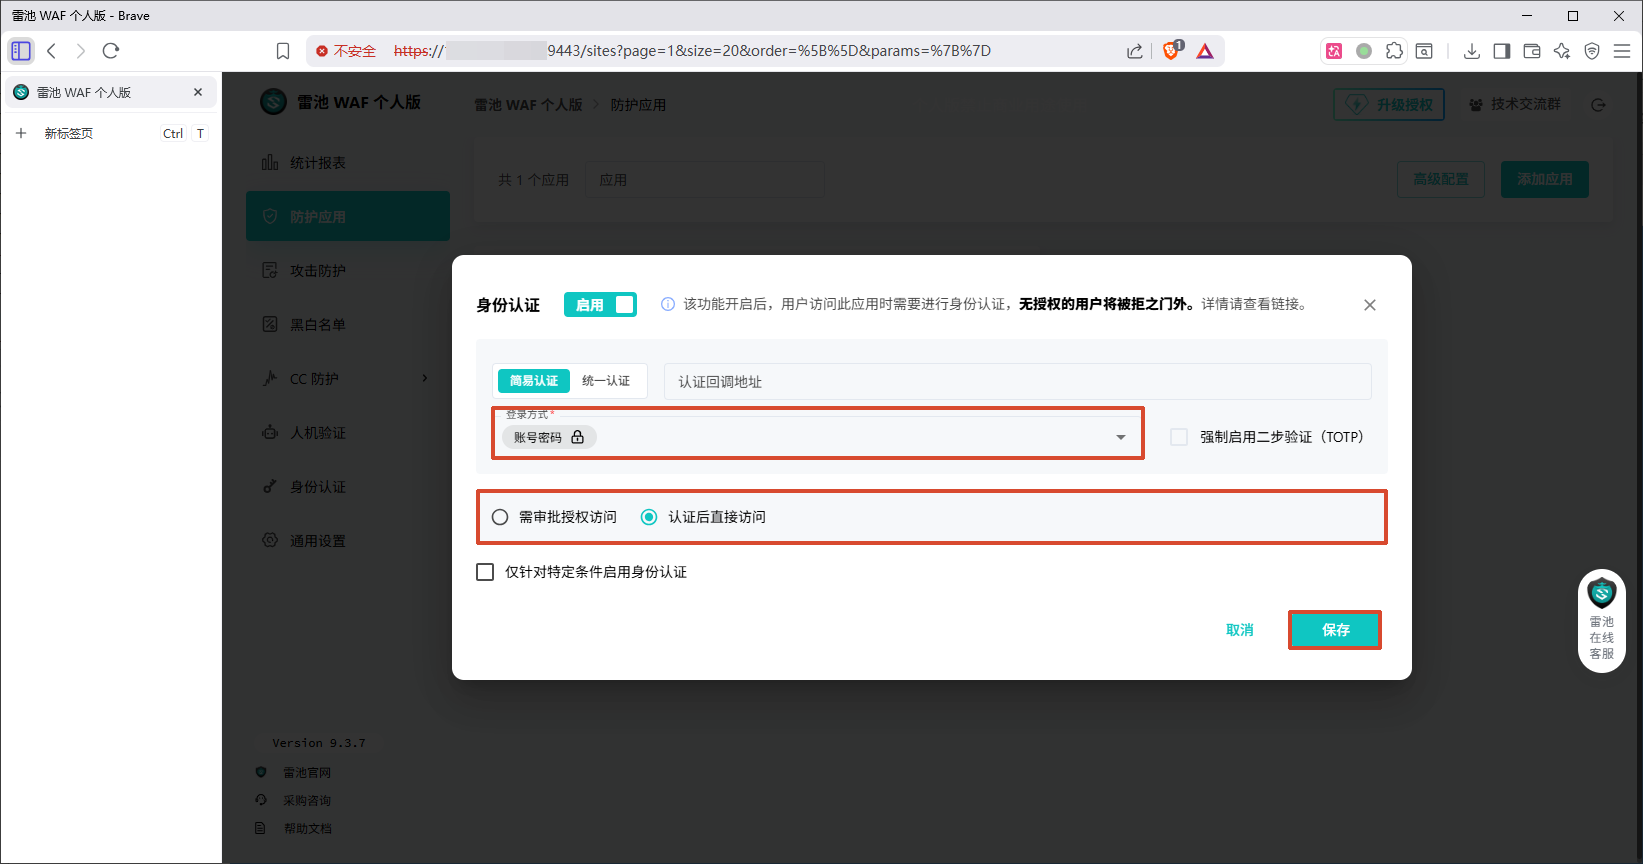
Task: Go forward with the browser forward arrow
Action: (81, 51)
